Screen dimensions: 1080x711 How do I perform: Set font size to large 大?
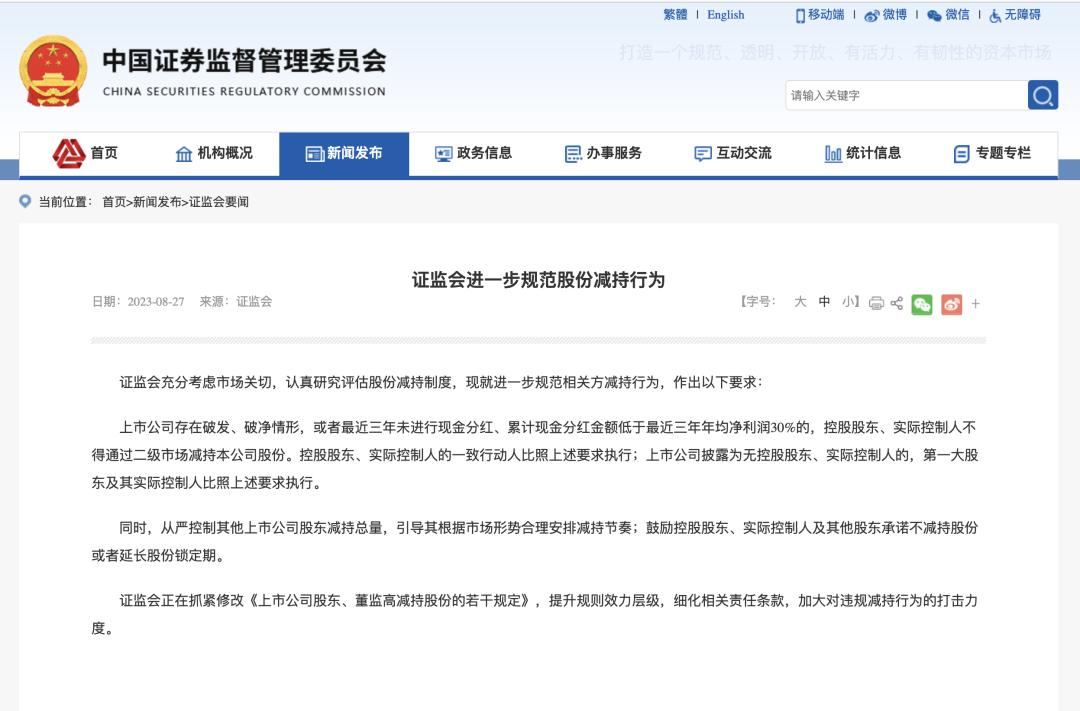pos(800,301)
